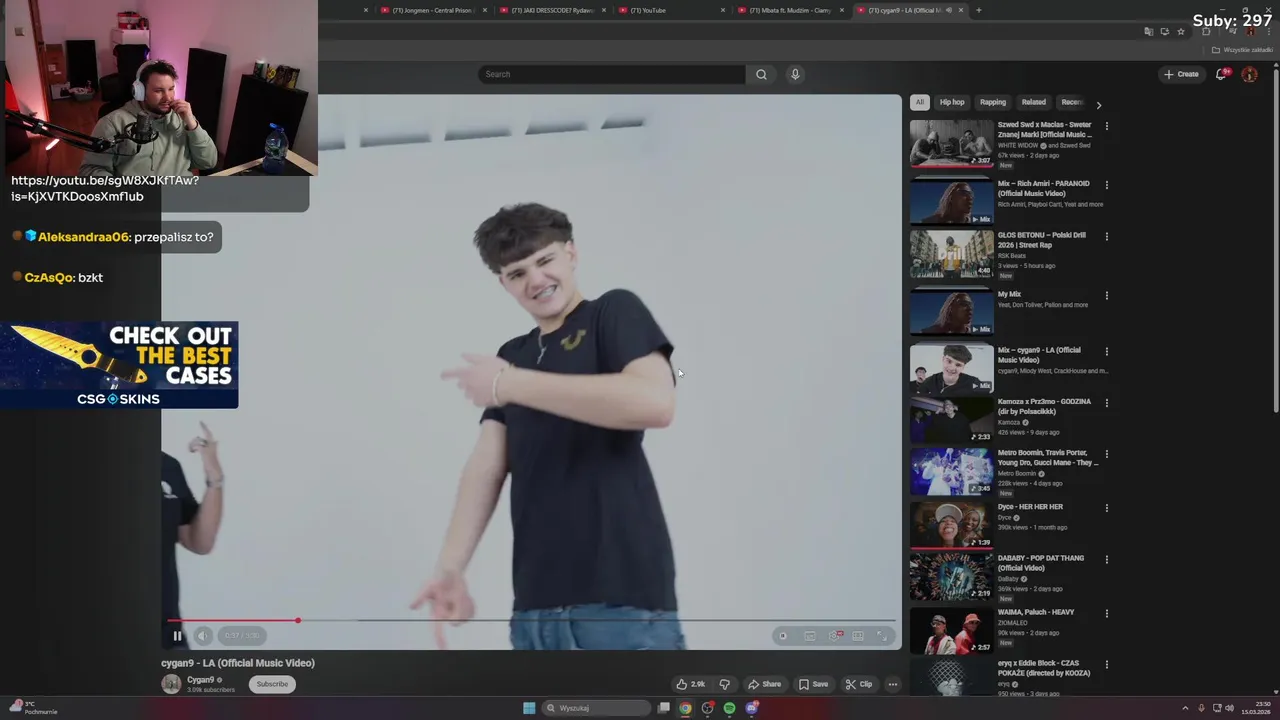Create a clip of the video
Screen dimensions: 1280x720
coord(859,684)
